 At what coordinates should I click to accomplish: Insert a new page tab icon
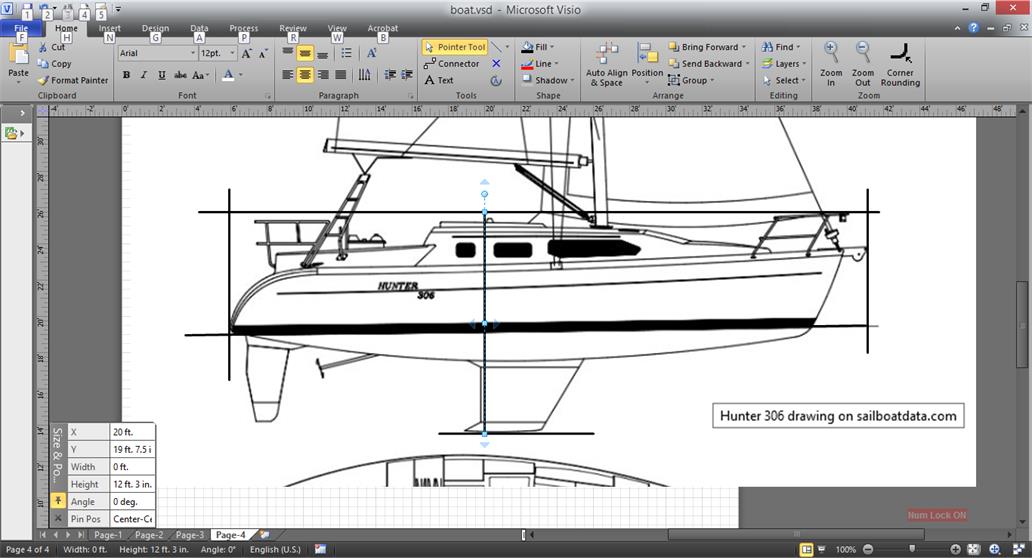pyautogui.click(x=264, y=535)
